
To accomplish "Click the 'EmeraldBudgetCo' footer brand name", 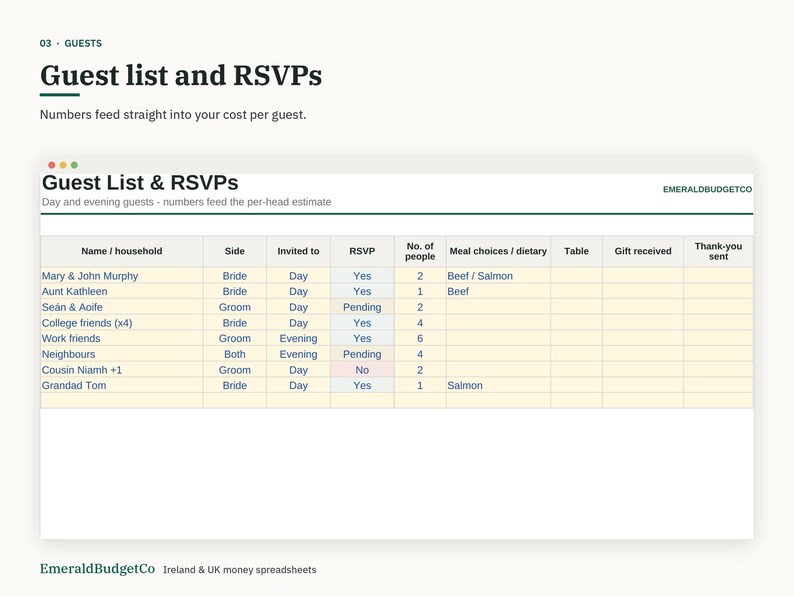I will pos(97,569).
